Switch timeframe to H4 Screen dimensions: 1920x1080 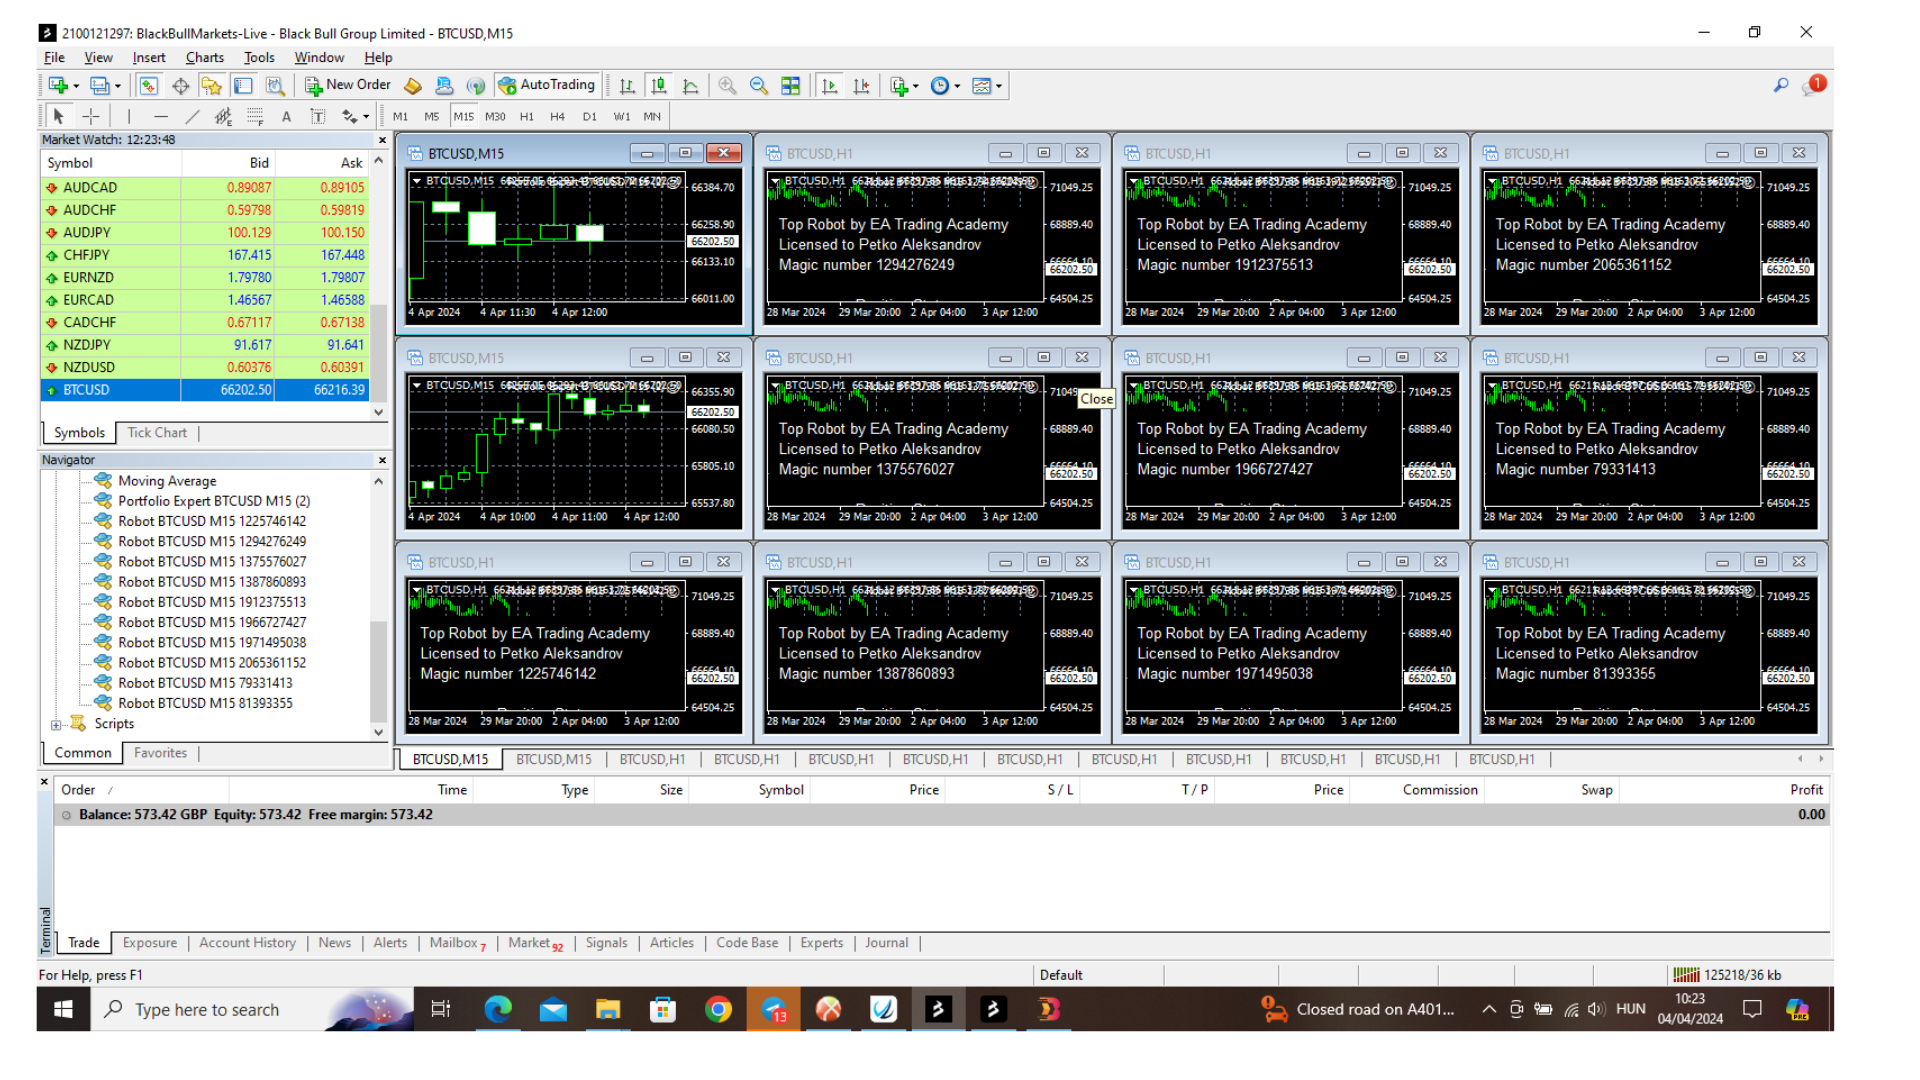[558, 117]
